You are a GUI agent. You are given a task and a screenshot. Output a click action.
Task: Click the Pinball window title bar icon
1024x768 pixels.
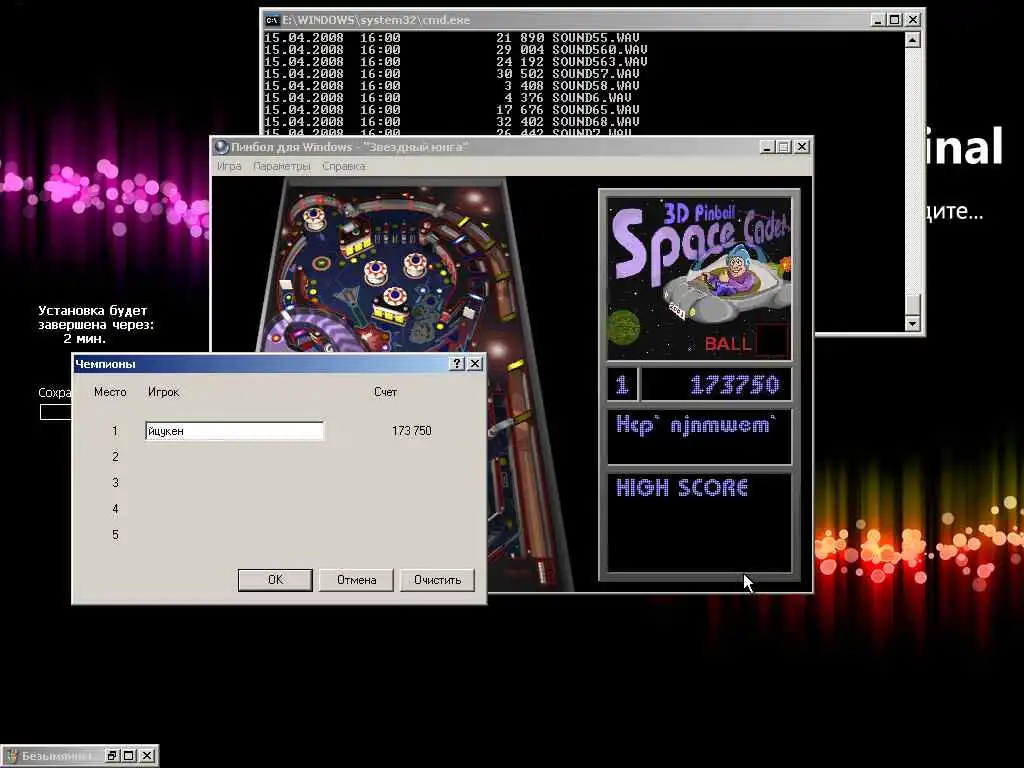tap(221, 147)
